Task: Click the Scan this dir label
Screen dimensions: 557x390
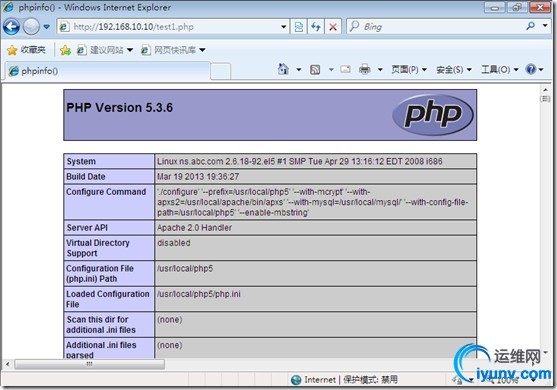Action: (101, 325)
